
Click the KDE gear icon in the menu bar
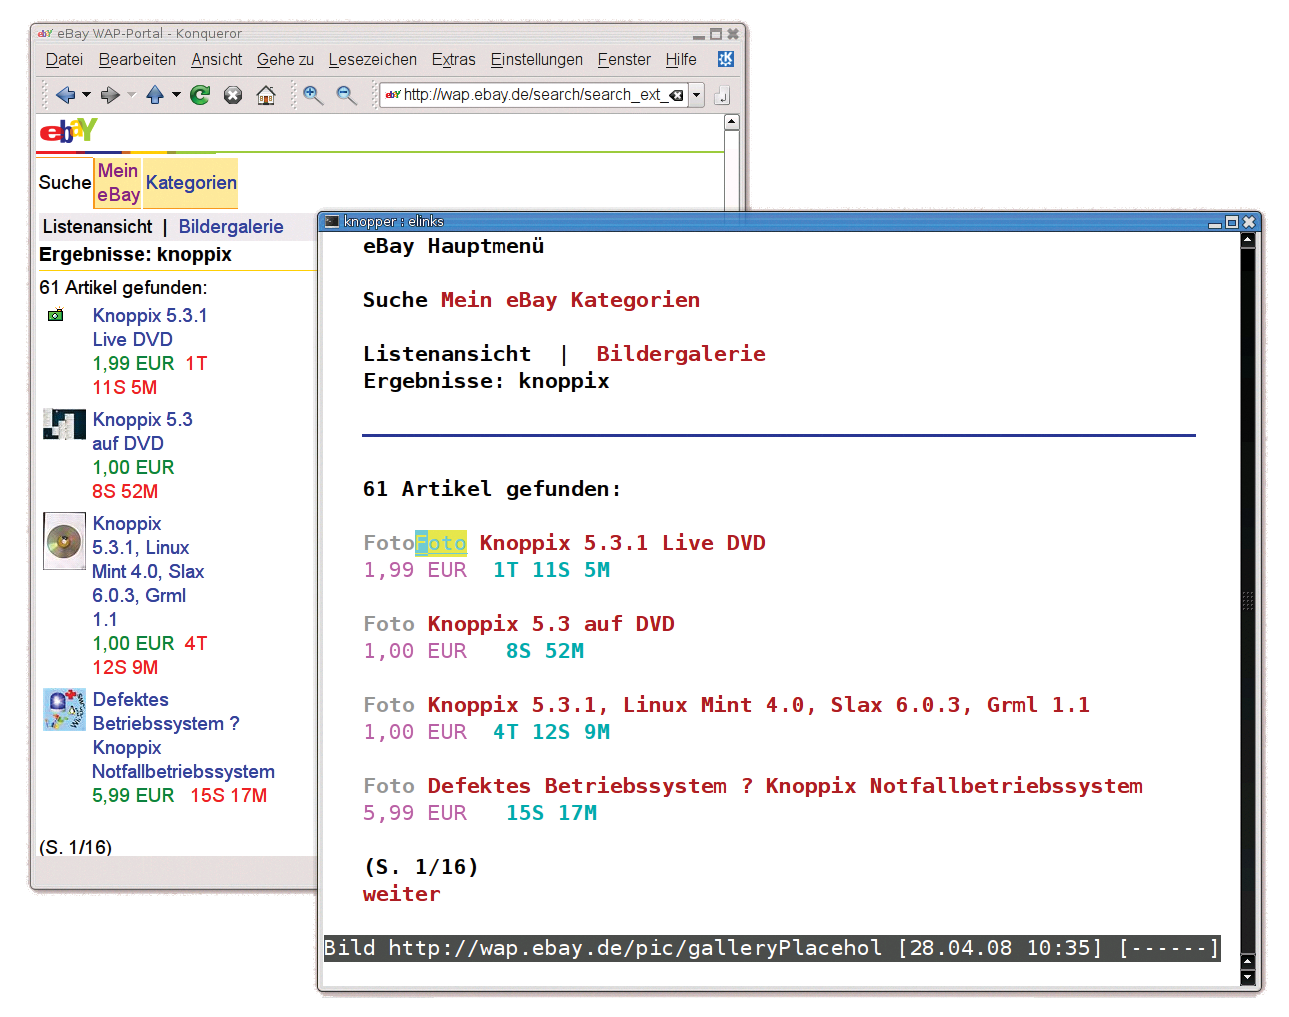(x=726, y=59)
